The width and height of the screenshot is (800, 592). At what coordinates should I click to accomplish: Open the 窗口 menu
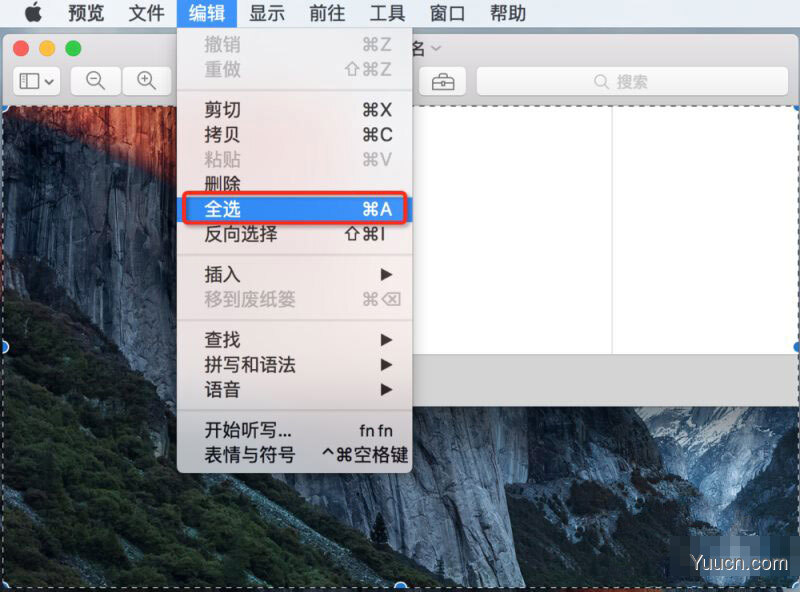[447, 13]
